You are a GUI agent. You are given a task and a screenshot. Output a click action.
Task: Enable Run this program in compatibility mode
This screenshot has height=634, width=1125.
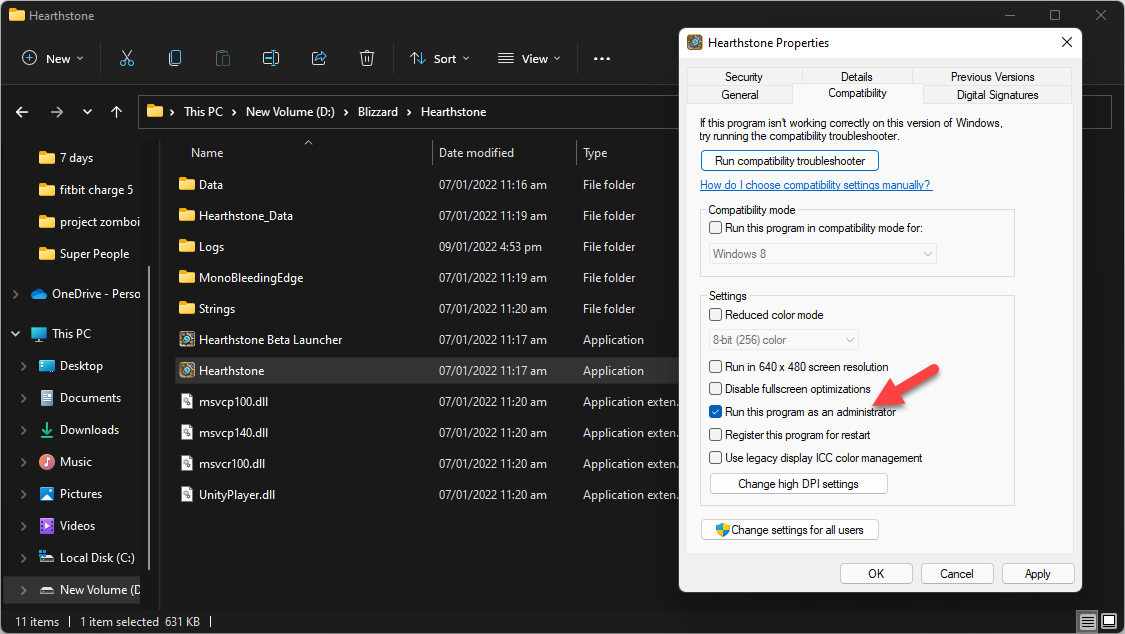point(715,228)
